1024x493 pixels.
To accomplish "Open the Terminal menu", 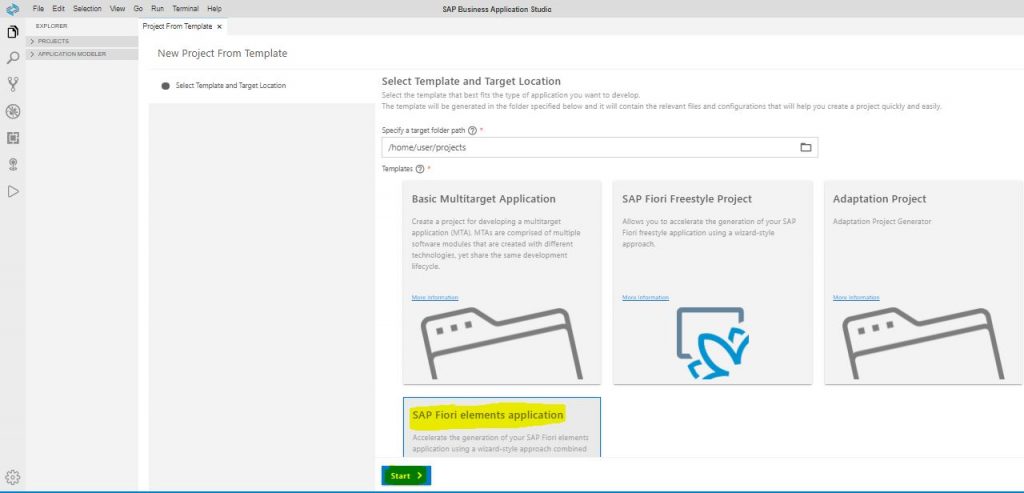I will click(185, 8).
